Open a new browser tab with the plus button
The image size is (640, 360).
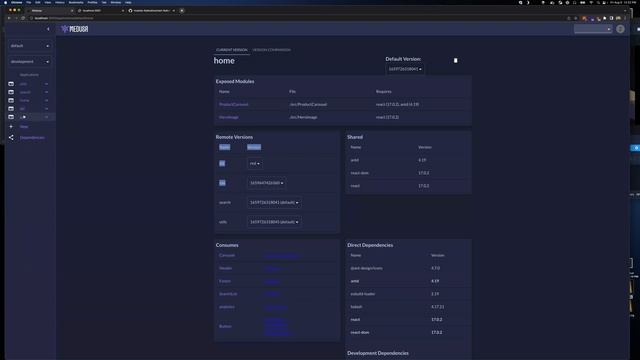coord(182,11)
